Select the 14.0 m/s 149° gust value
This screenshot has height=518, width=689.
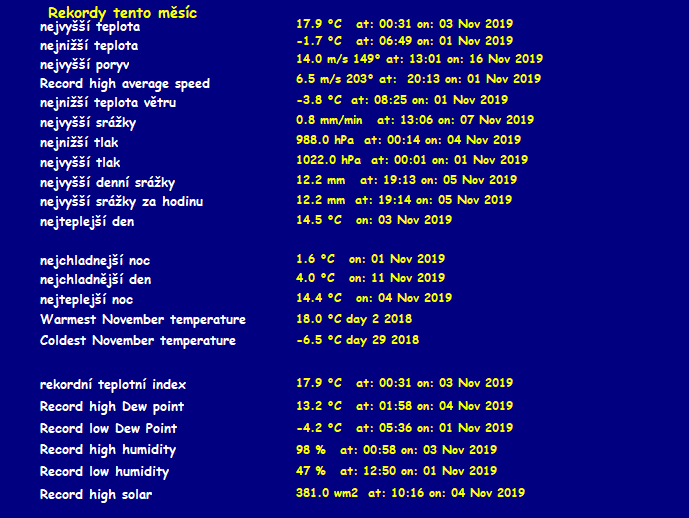(419, 59)
